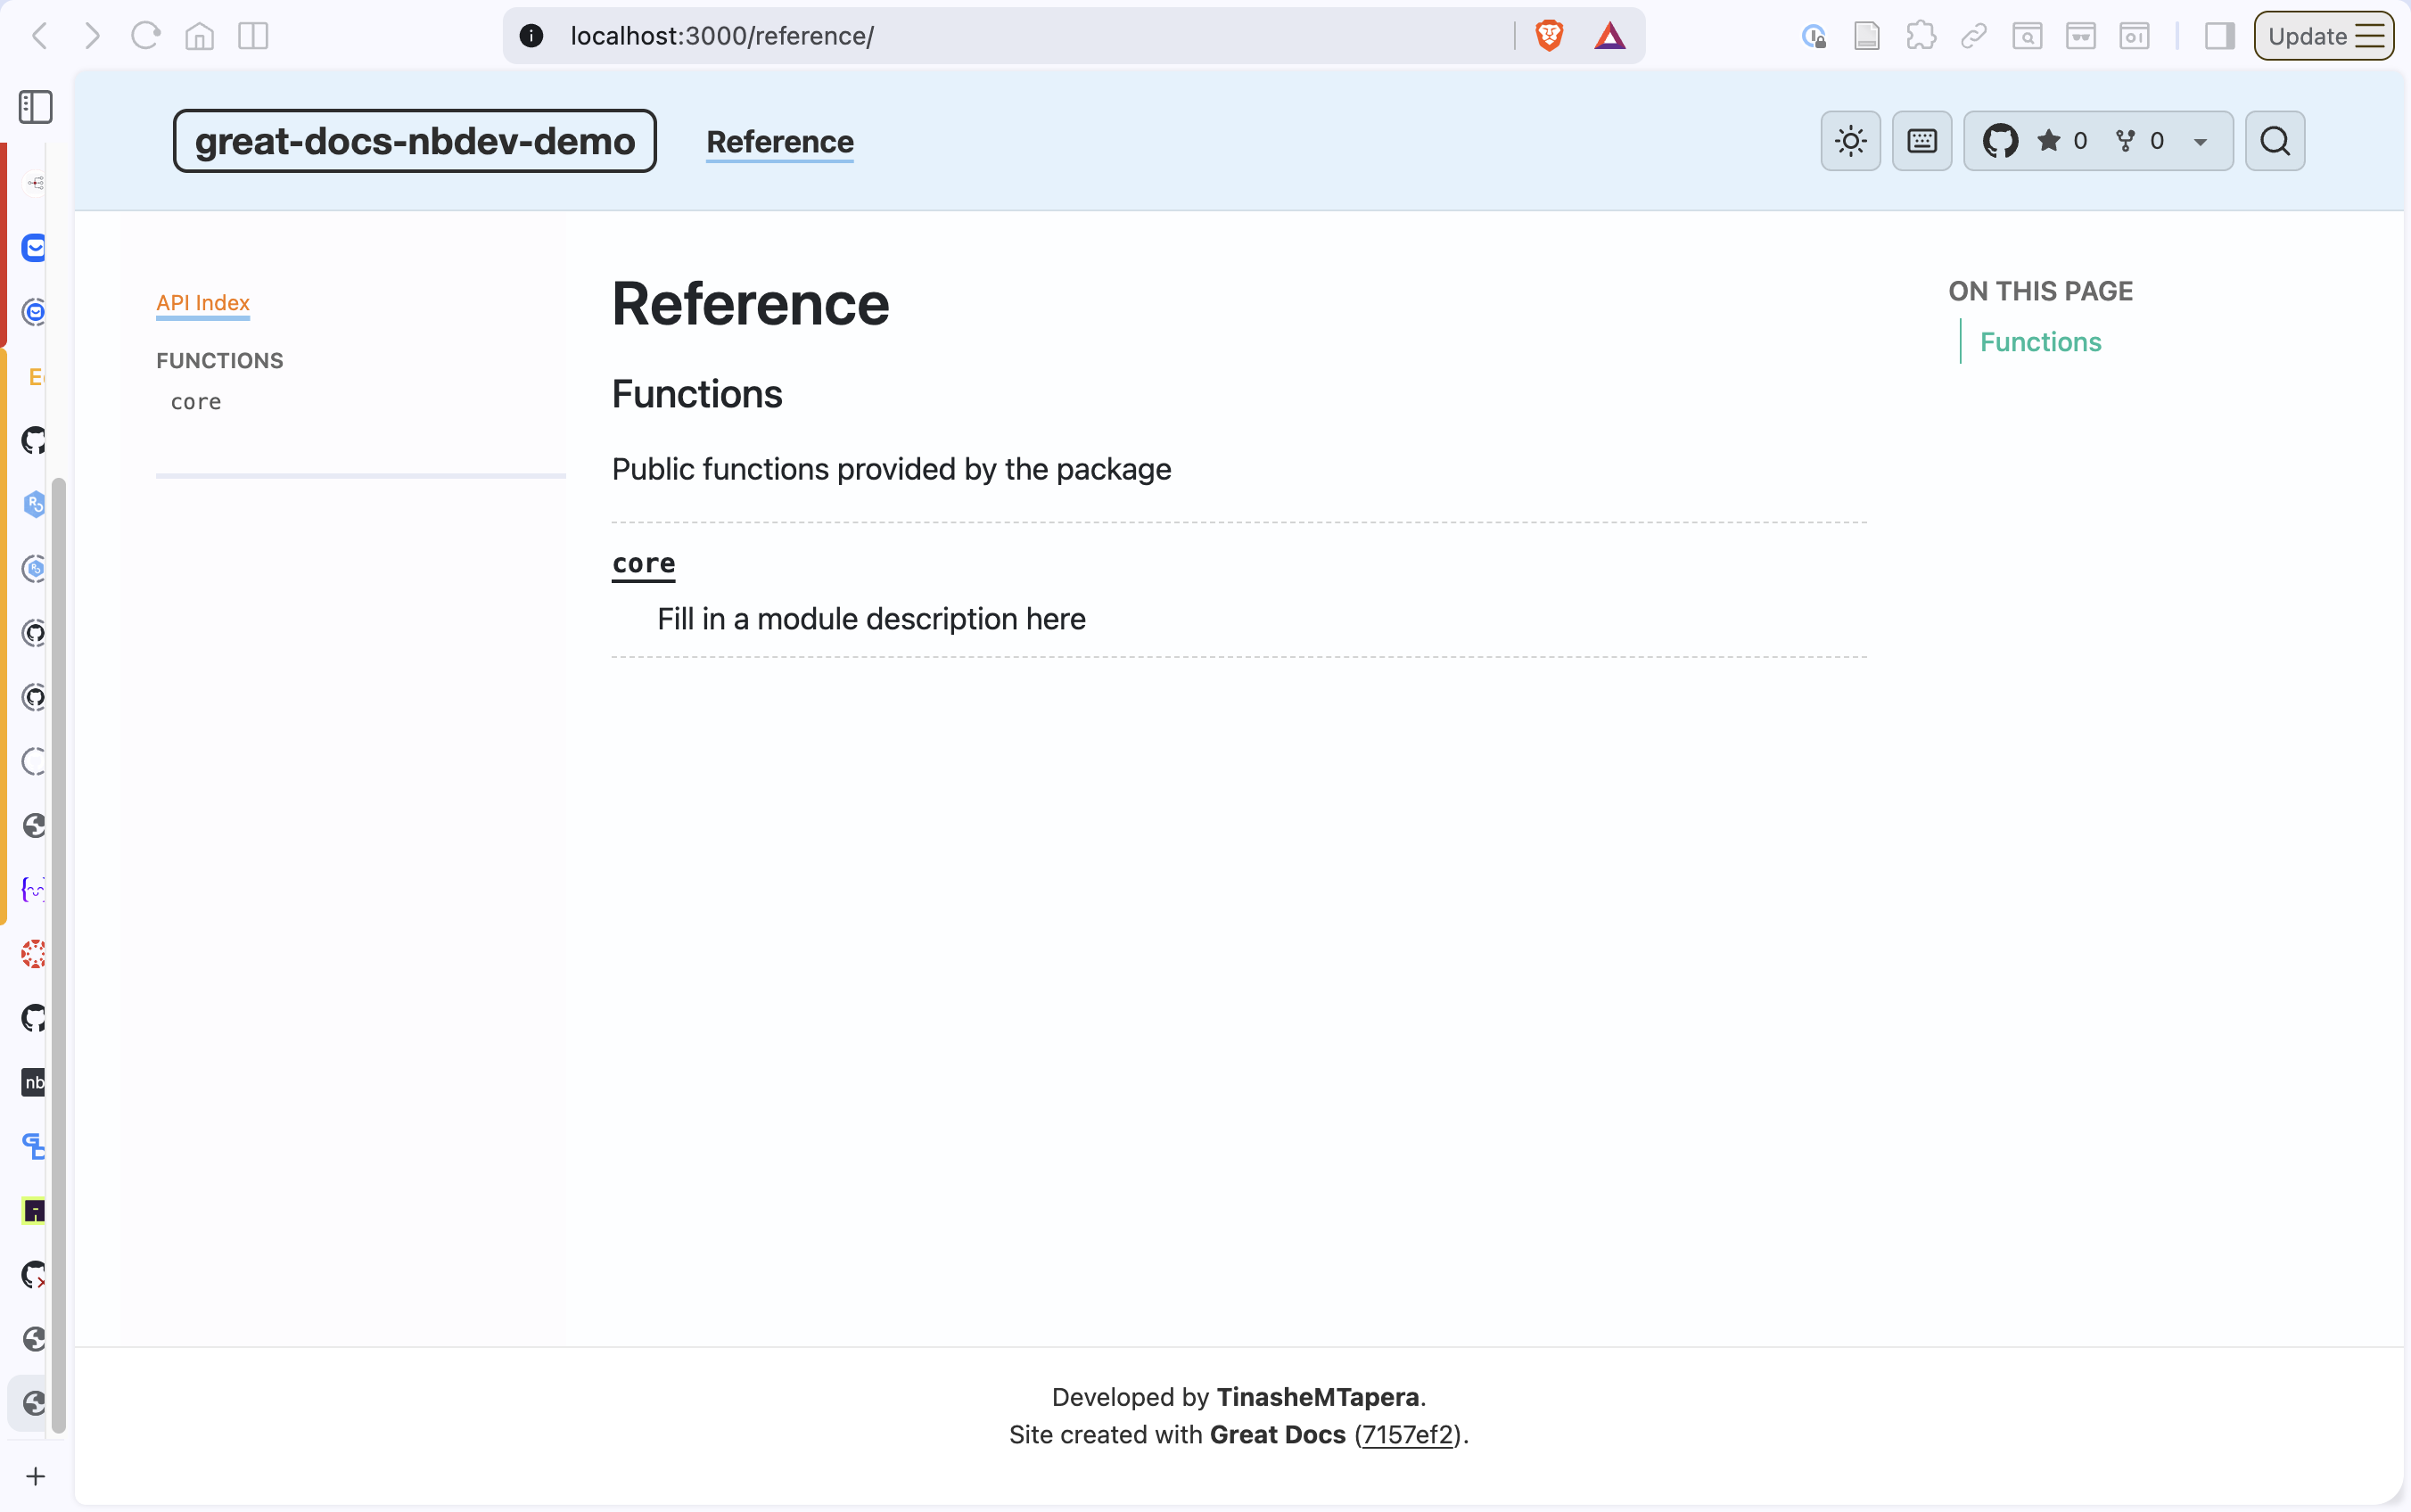This screenshot has width=2411, height=1512.
Task: Select the Reference navbar tab
Action: (779, 142)
